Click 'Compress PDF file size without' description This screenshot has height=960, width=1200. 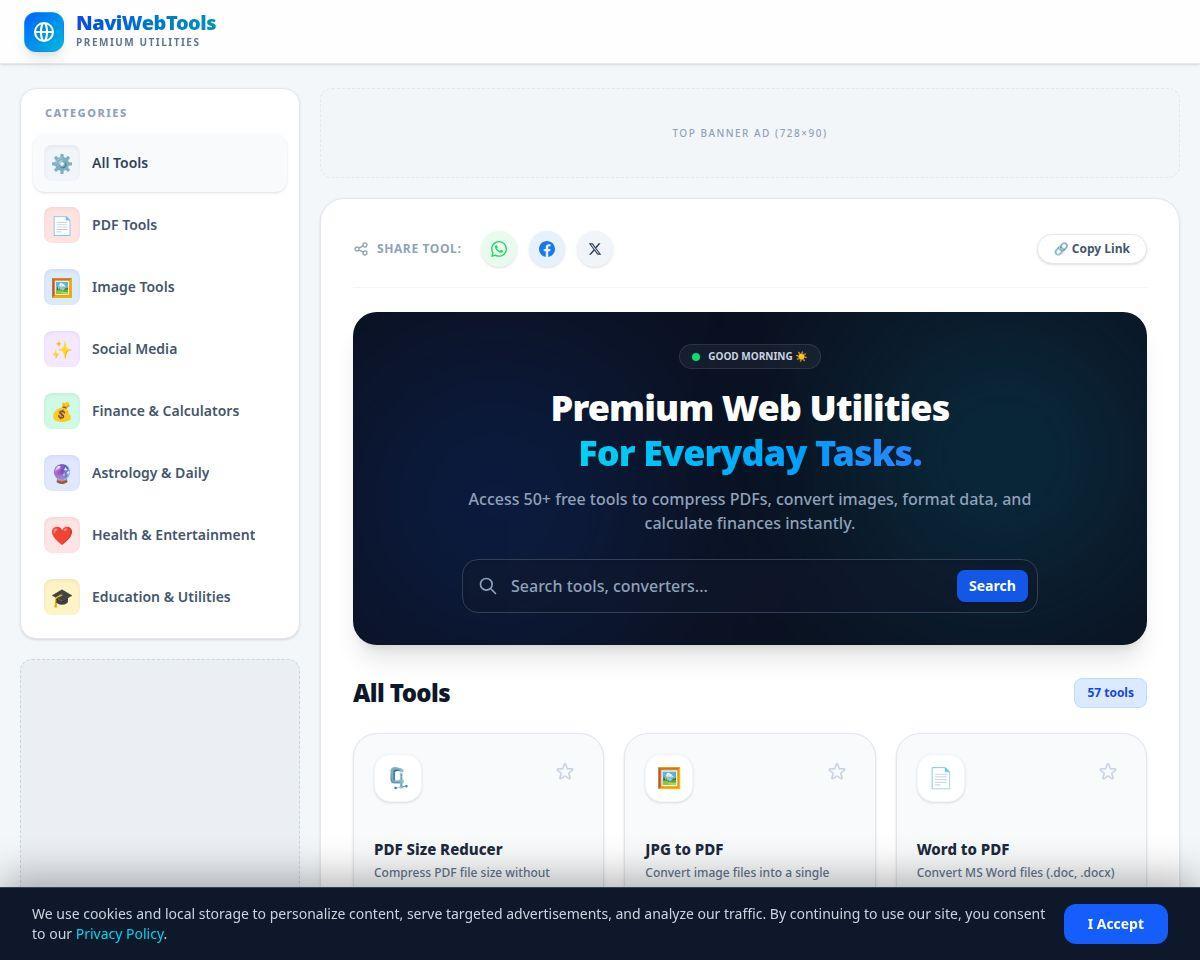coord(462,873)
